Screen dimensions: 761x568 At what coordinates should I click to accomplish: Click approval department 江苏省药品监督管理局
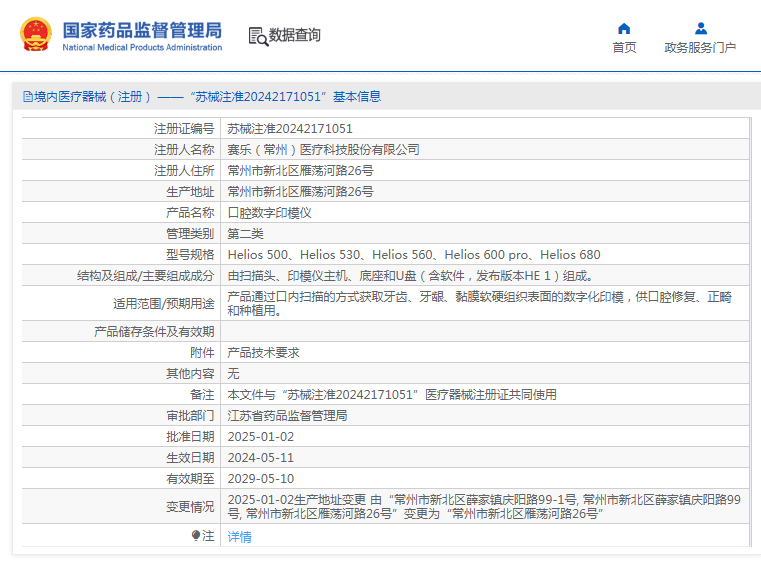pyautogui.click(x=287, y=416)
